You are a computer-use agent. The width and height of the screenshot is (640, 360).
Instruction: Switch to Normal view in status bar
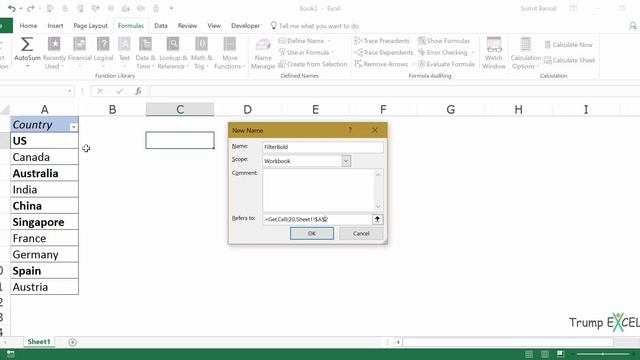pos(529,354)
